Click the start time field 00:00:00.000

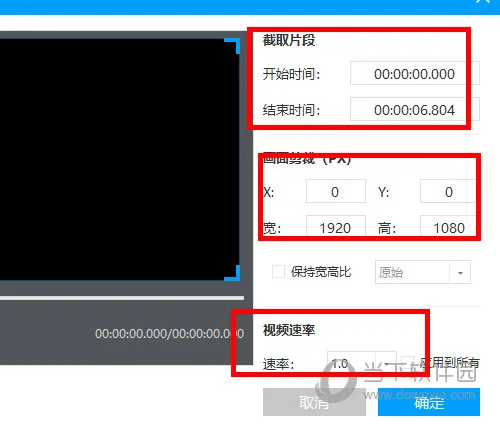point(415,73)
